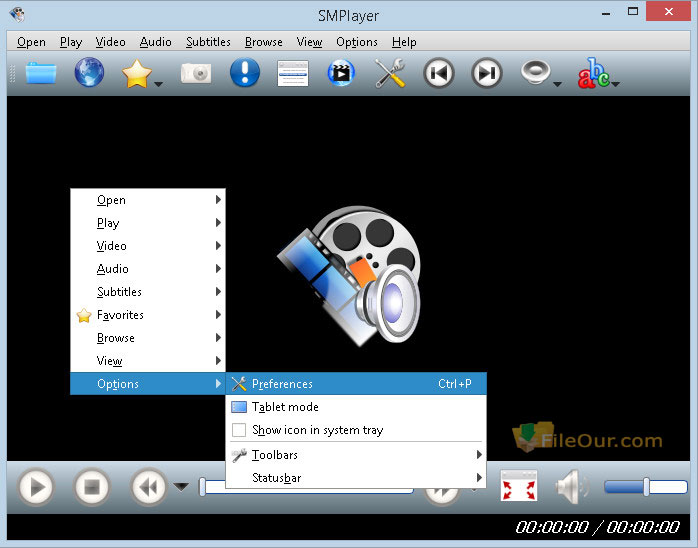Click the time display 00:00:00 / 00:00:00
This screenshot has width=698, height=548.
click(x=597, y=527)
